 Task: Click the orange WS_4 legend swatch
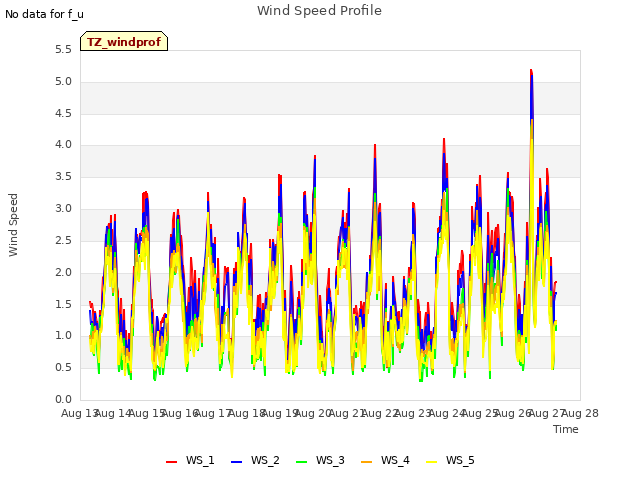367,462
